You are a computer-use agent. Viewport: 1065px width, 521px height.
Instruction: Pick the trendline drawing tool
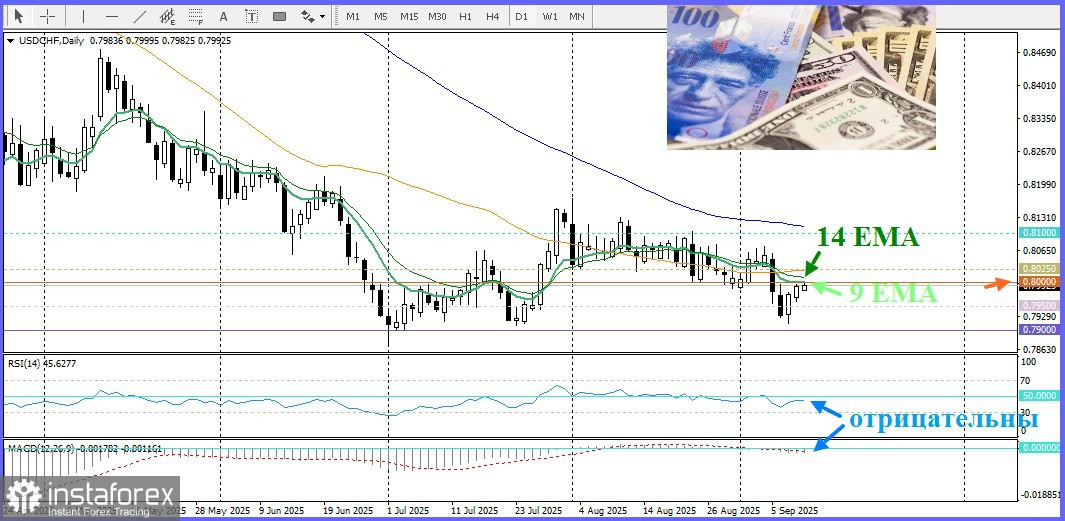click(x=140, y=16)
